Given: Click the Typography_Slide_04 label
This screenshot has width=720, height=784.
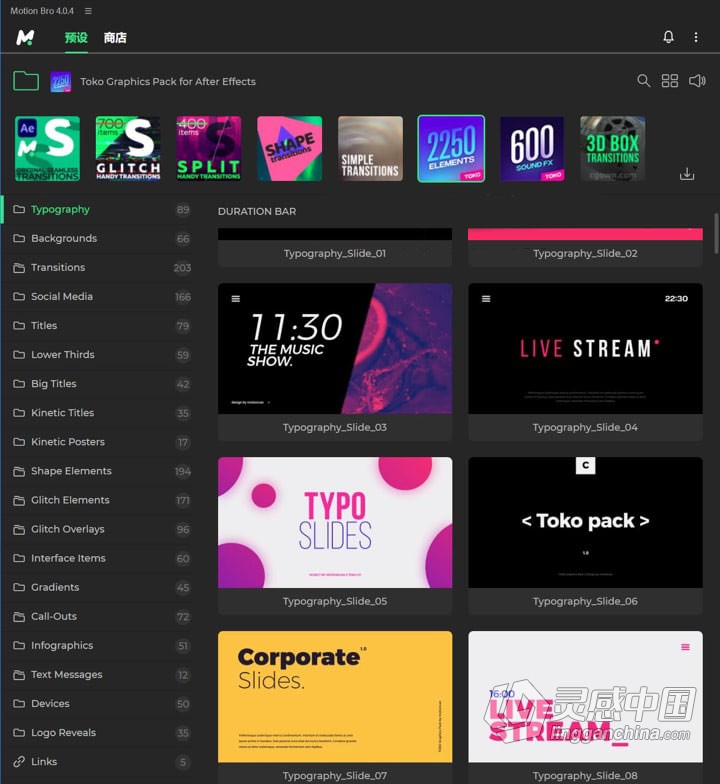Looking at the screenshot, I should click(x=586, y=428).
